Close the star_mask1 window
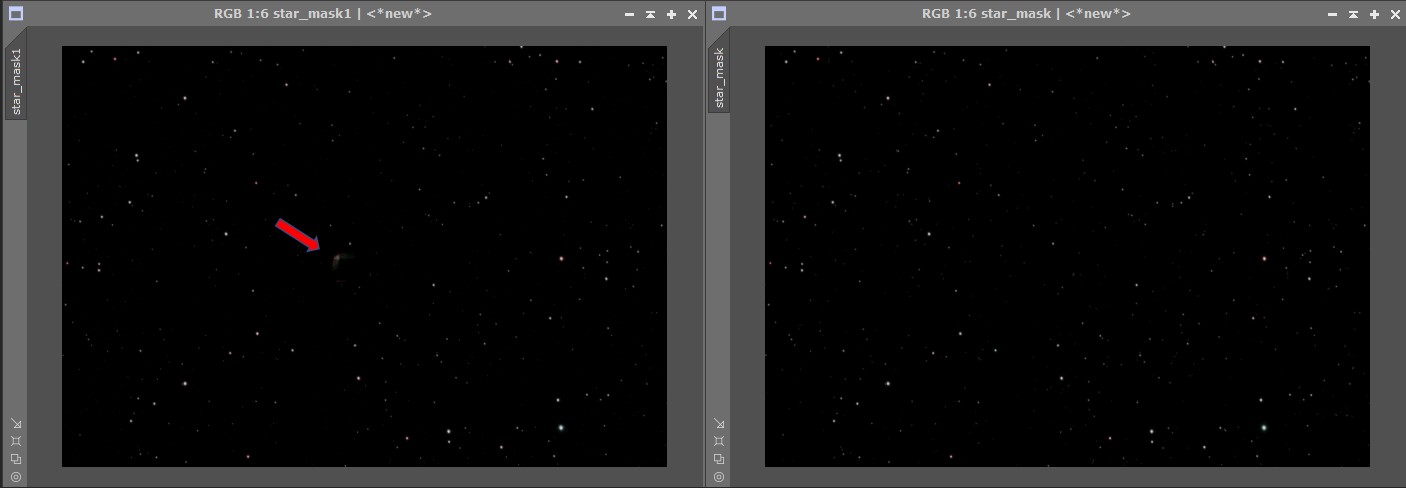 (x=693, y=14)
